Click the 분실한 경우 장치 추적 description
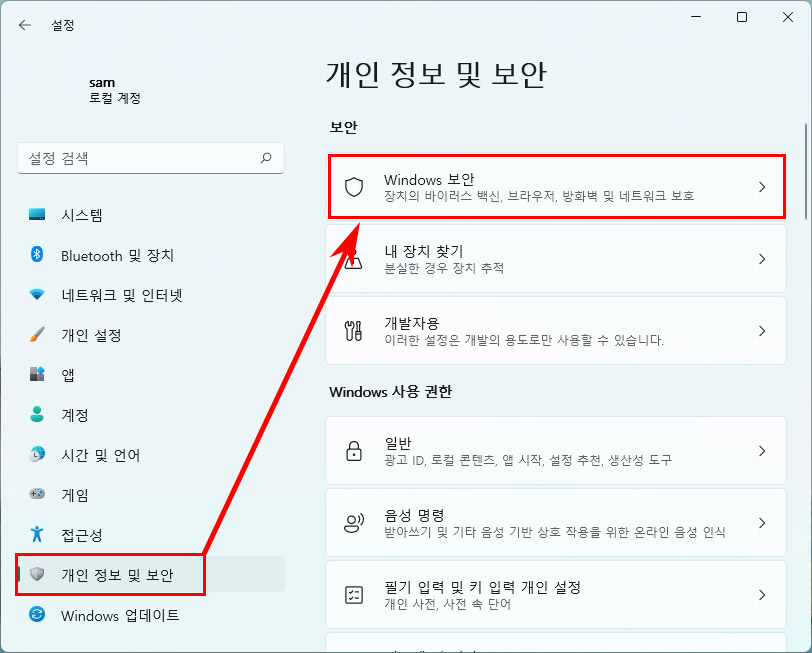Screen dimensions: 812x653 (444, 268)
